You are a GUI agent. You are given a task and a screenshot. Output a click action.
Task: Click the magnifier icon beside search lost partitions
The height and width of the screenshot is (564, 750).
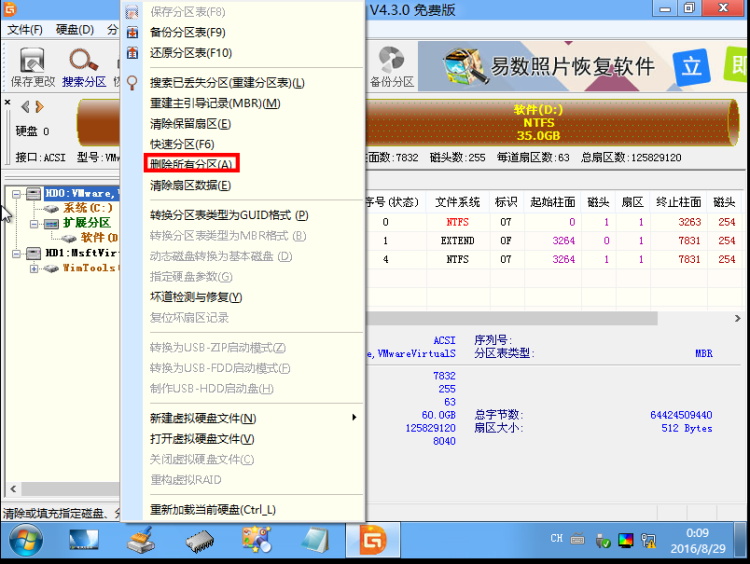coord(132,83)
